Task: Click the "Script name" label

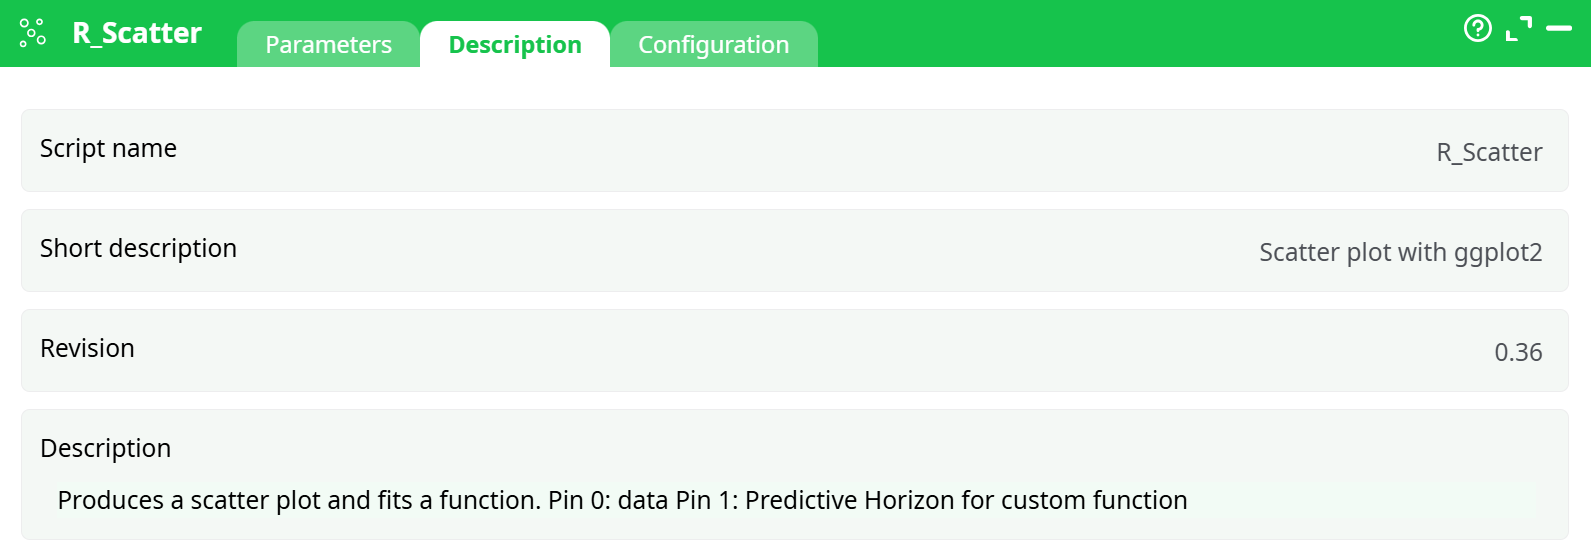Action: (x=108, y=149)
